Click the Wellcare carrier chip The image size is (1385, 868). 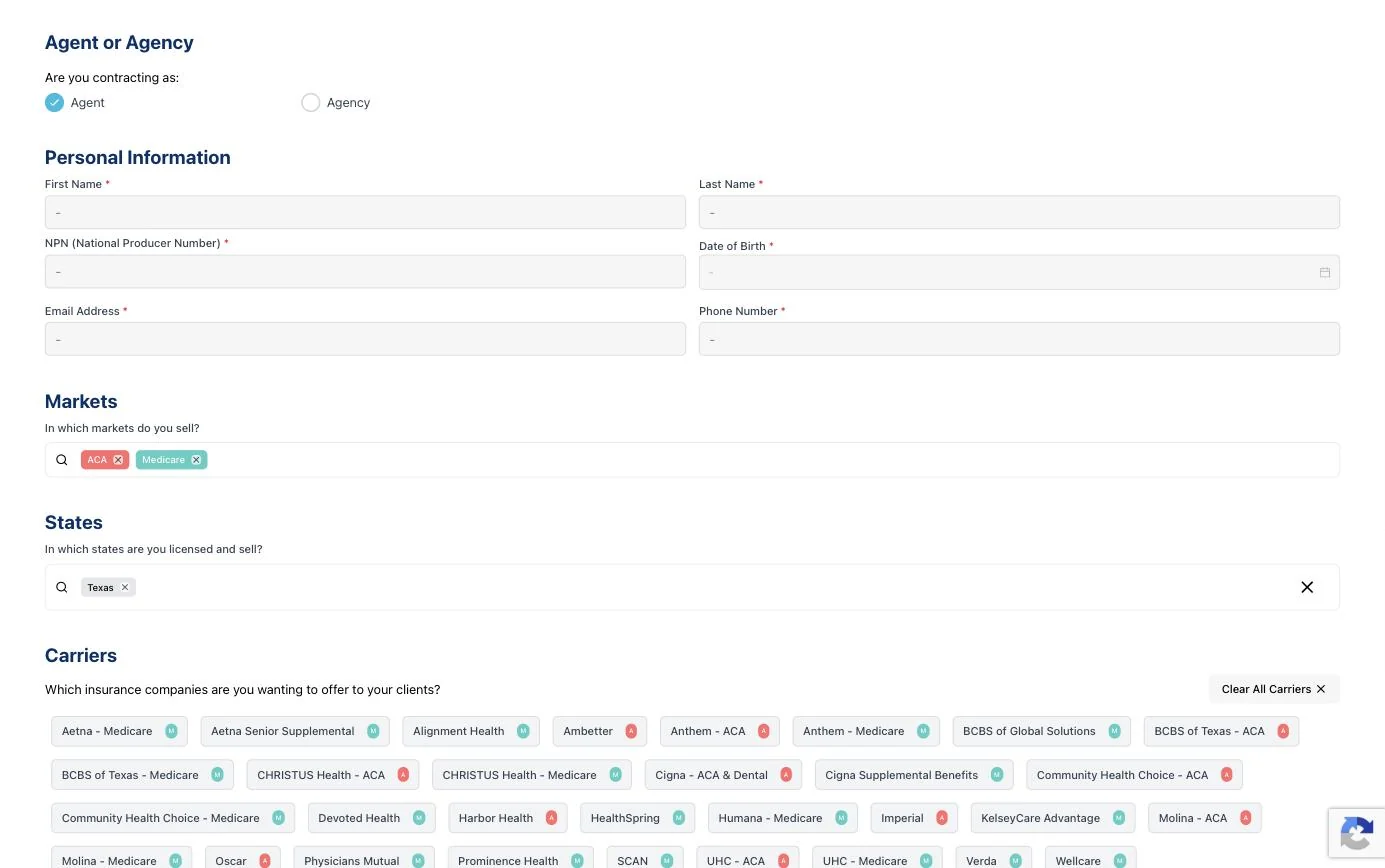coord(1090,859)
